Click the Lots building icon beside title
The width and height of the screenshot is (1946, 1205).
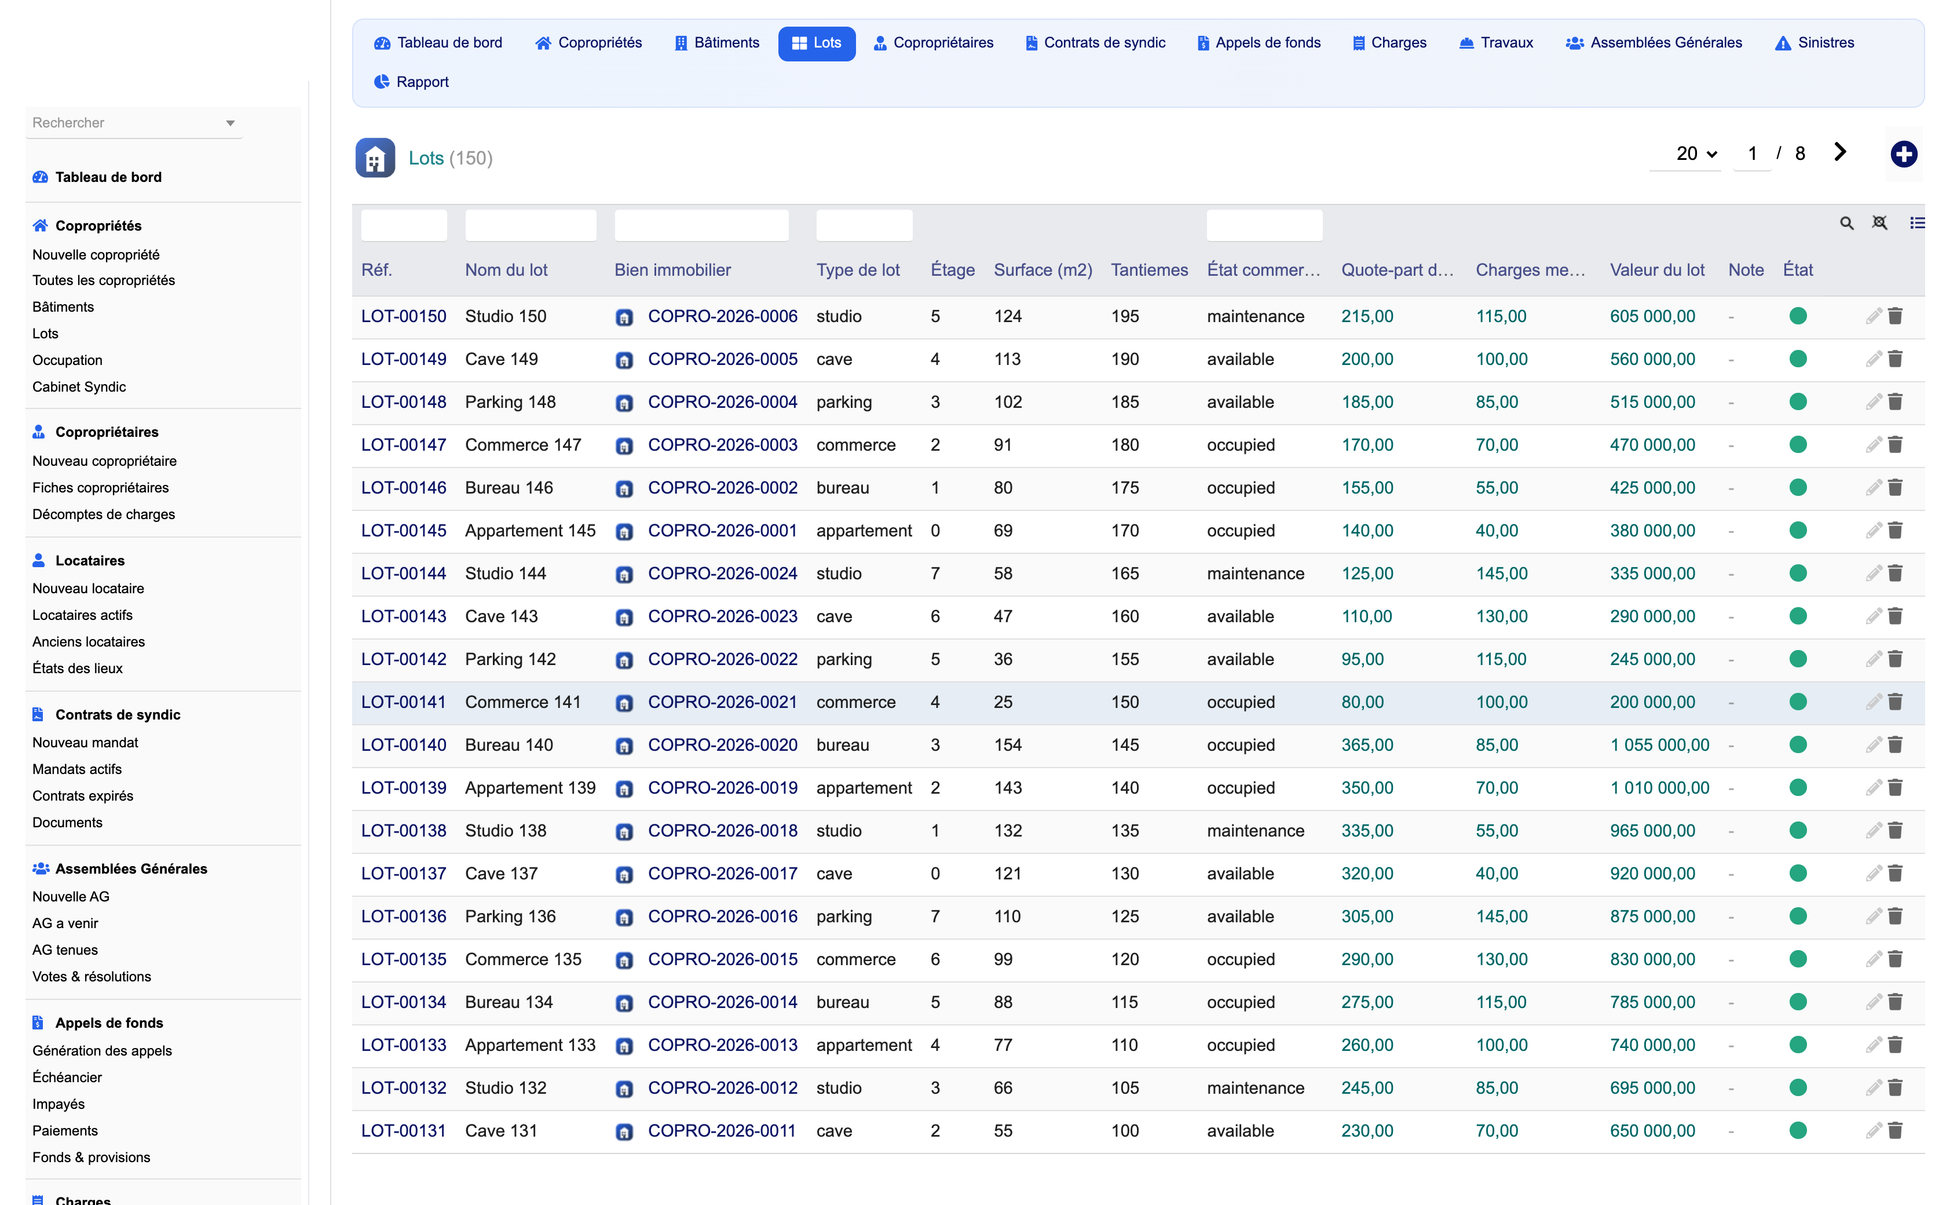[x=375, y=158]
